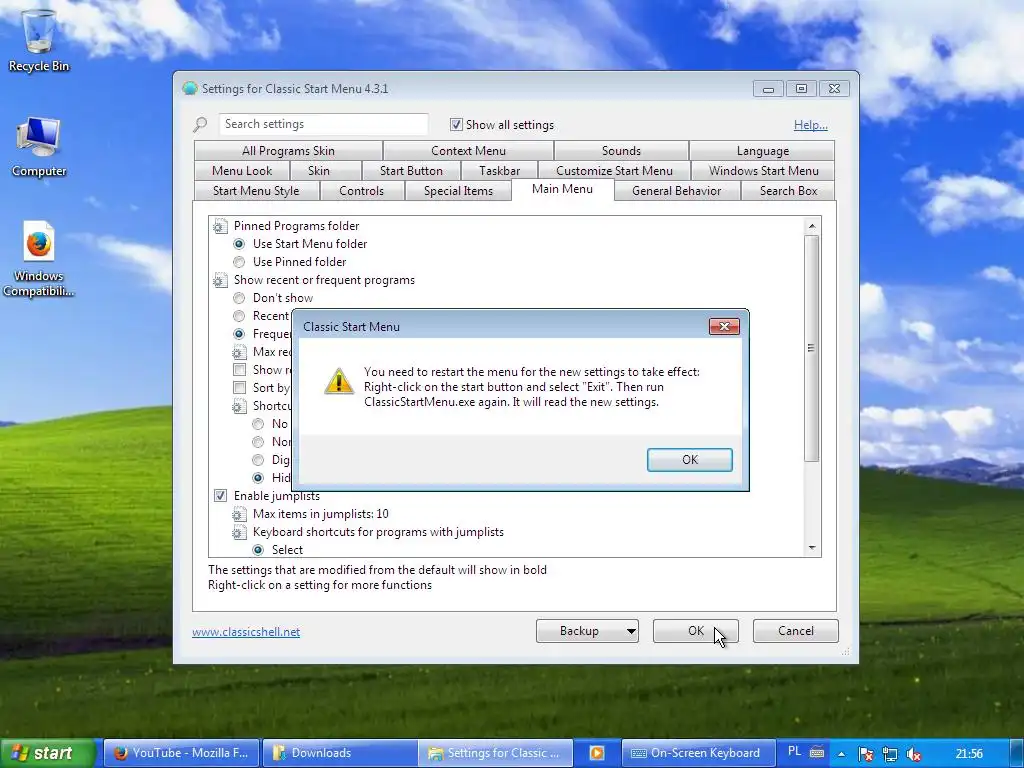Open the Start Button tab
The height and width of the screenshot is (768, 1024).
coord(411,171)
